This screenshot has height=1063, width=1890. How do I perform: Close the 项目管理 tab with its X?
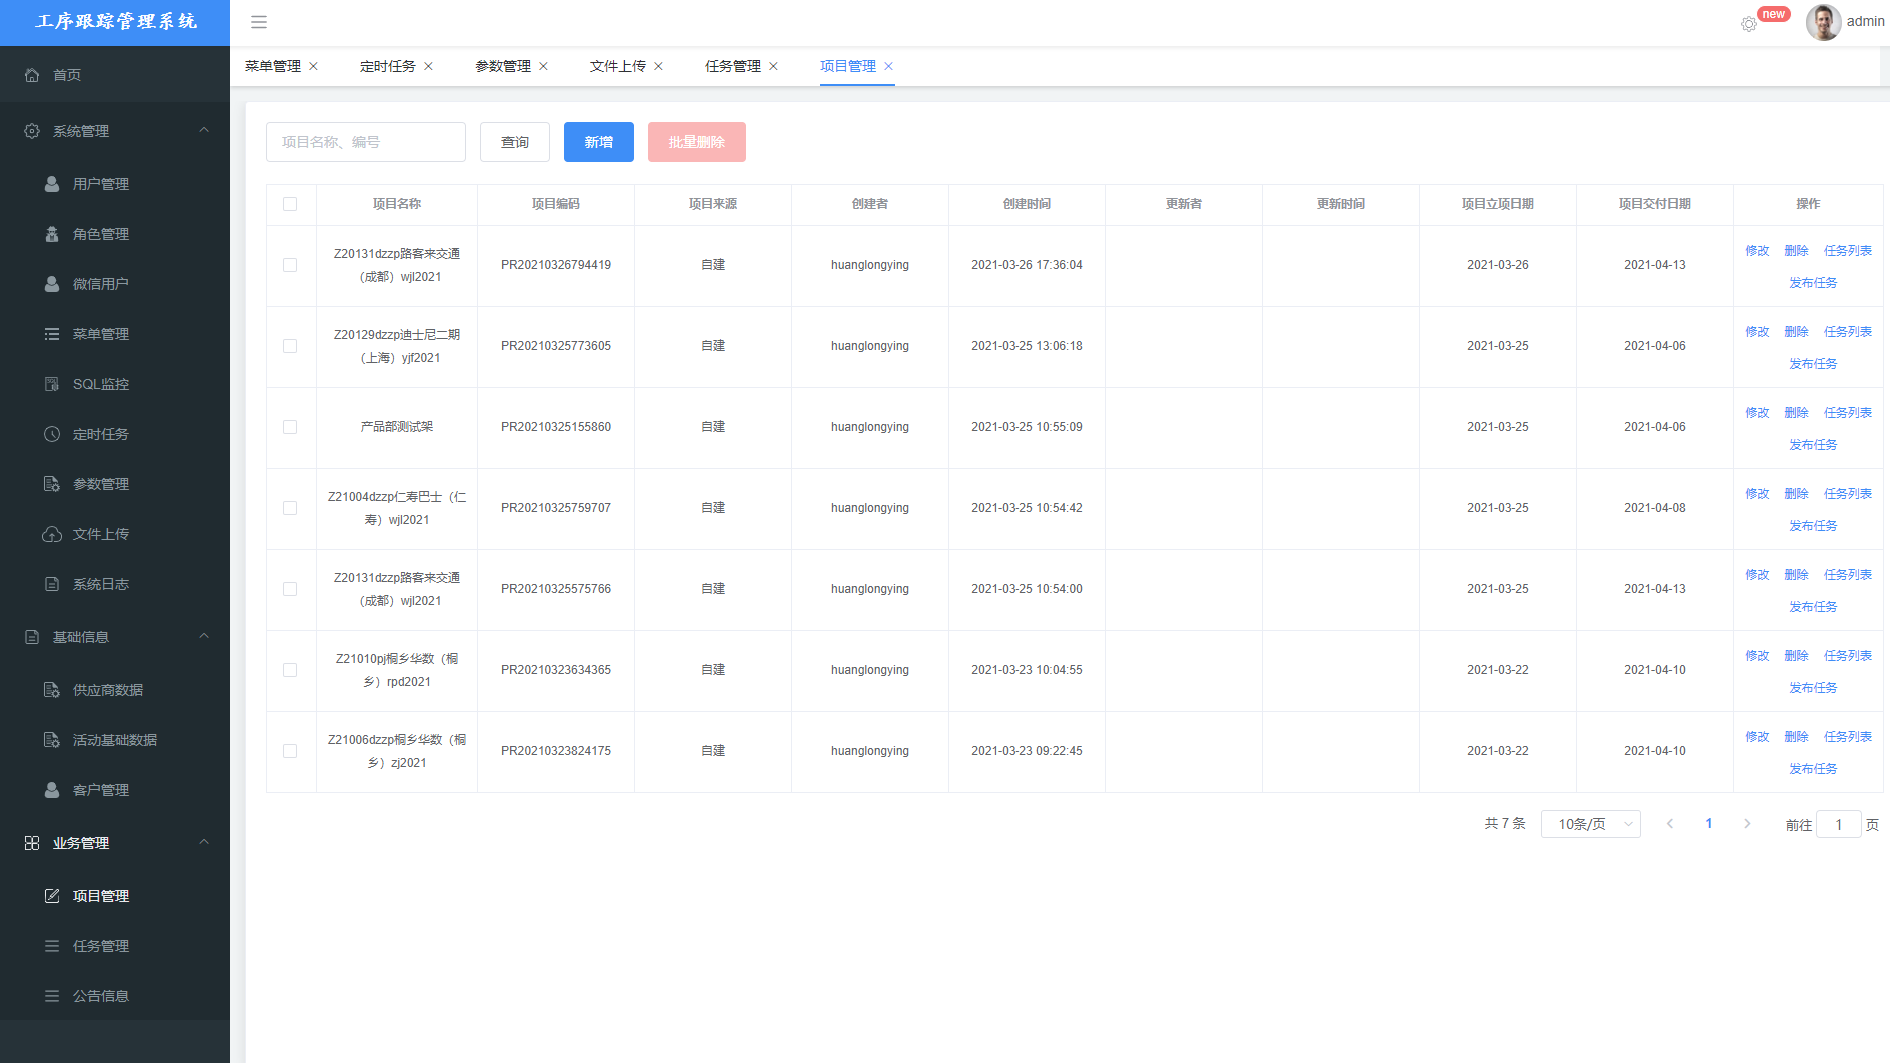click(x=888, y=66)
